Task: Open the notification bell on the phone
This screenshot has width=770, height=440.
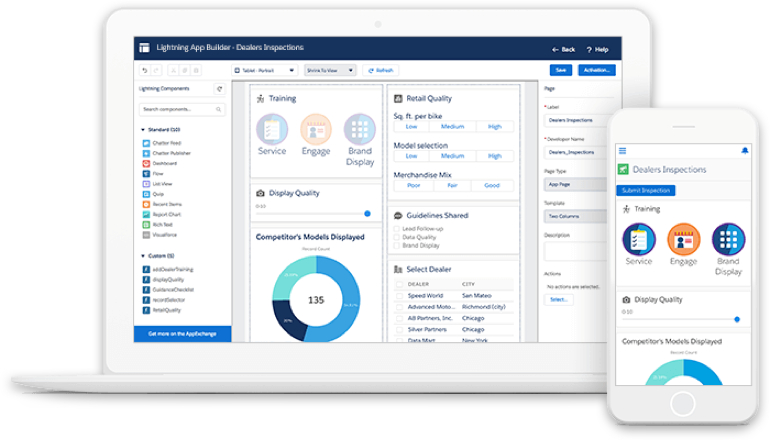Action: coord(744,151)
